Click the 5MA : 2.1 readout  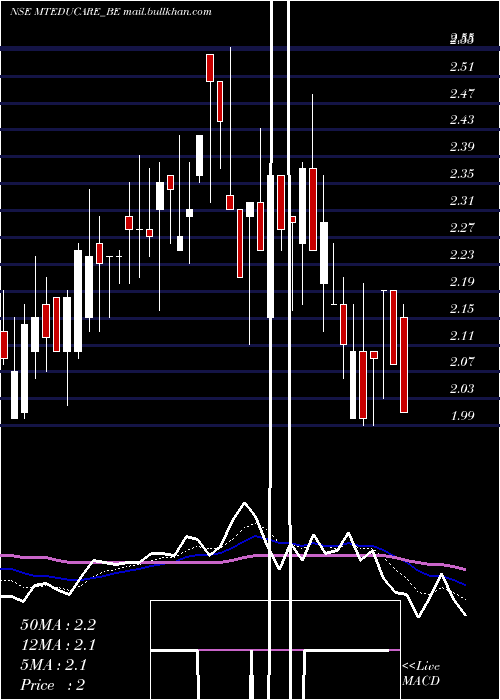pos(54,665)
